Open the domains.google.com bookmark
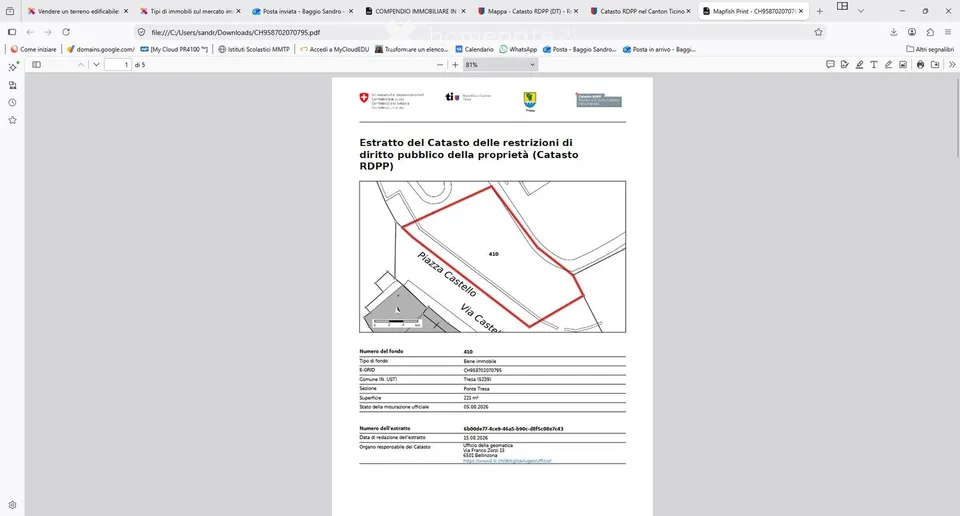The image size is (960, 516). point(100,49)
